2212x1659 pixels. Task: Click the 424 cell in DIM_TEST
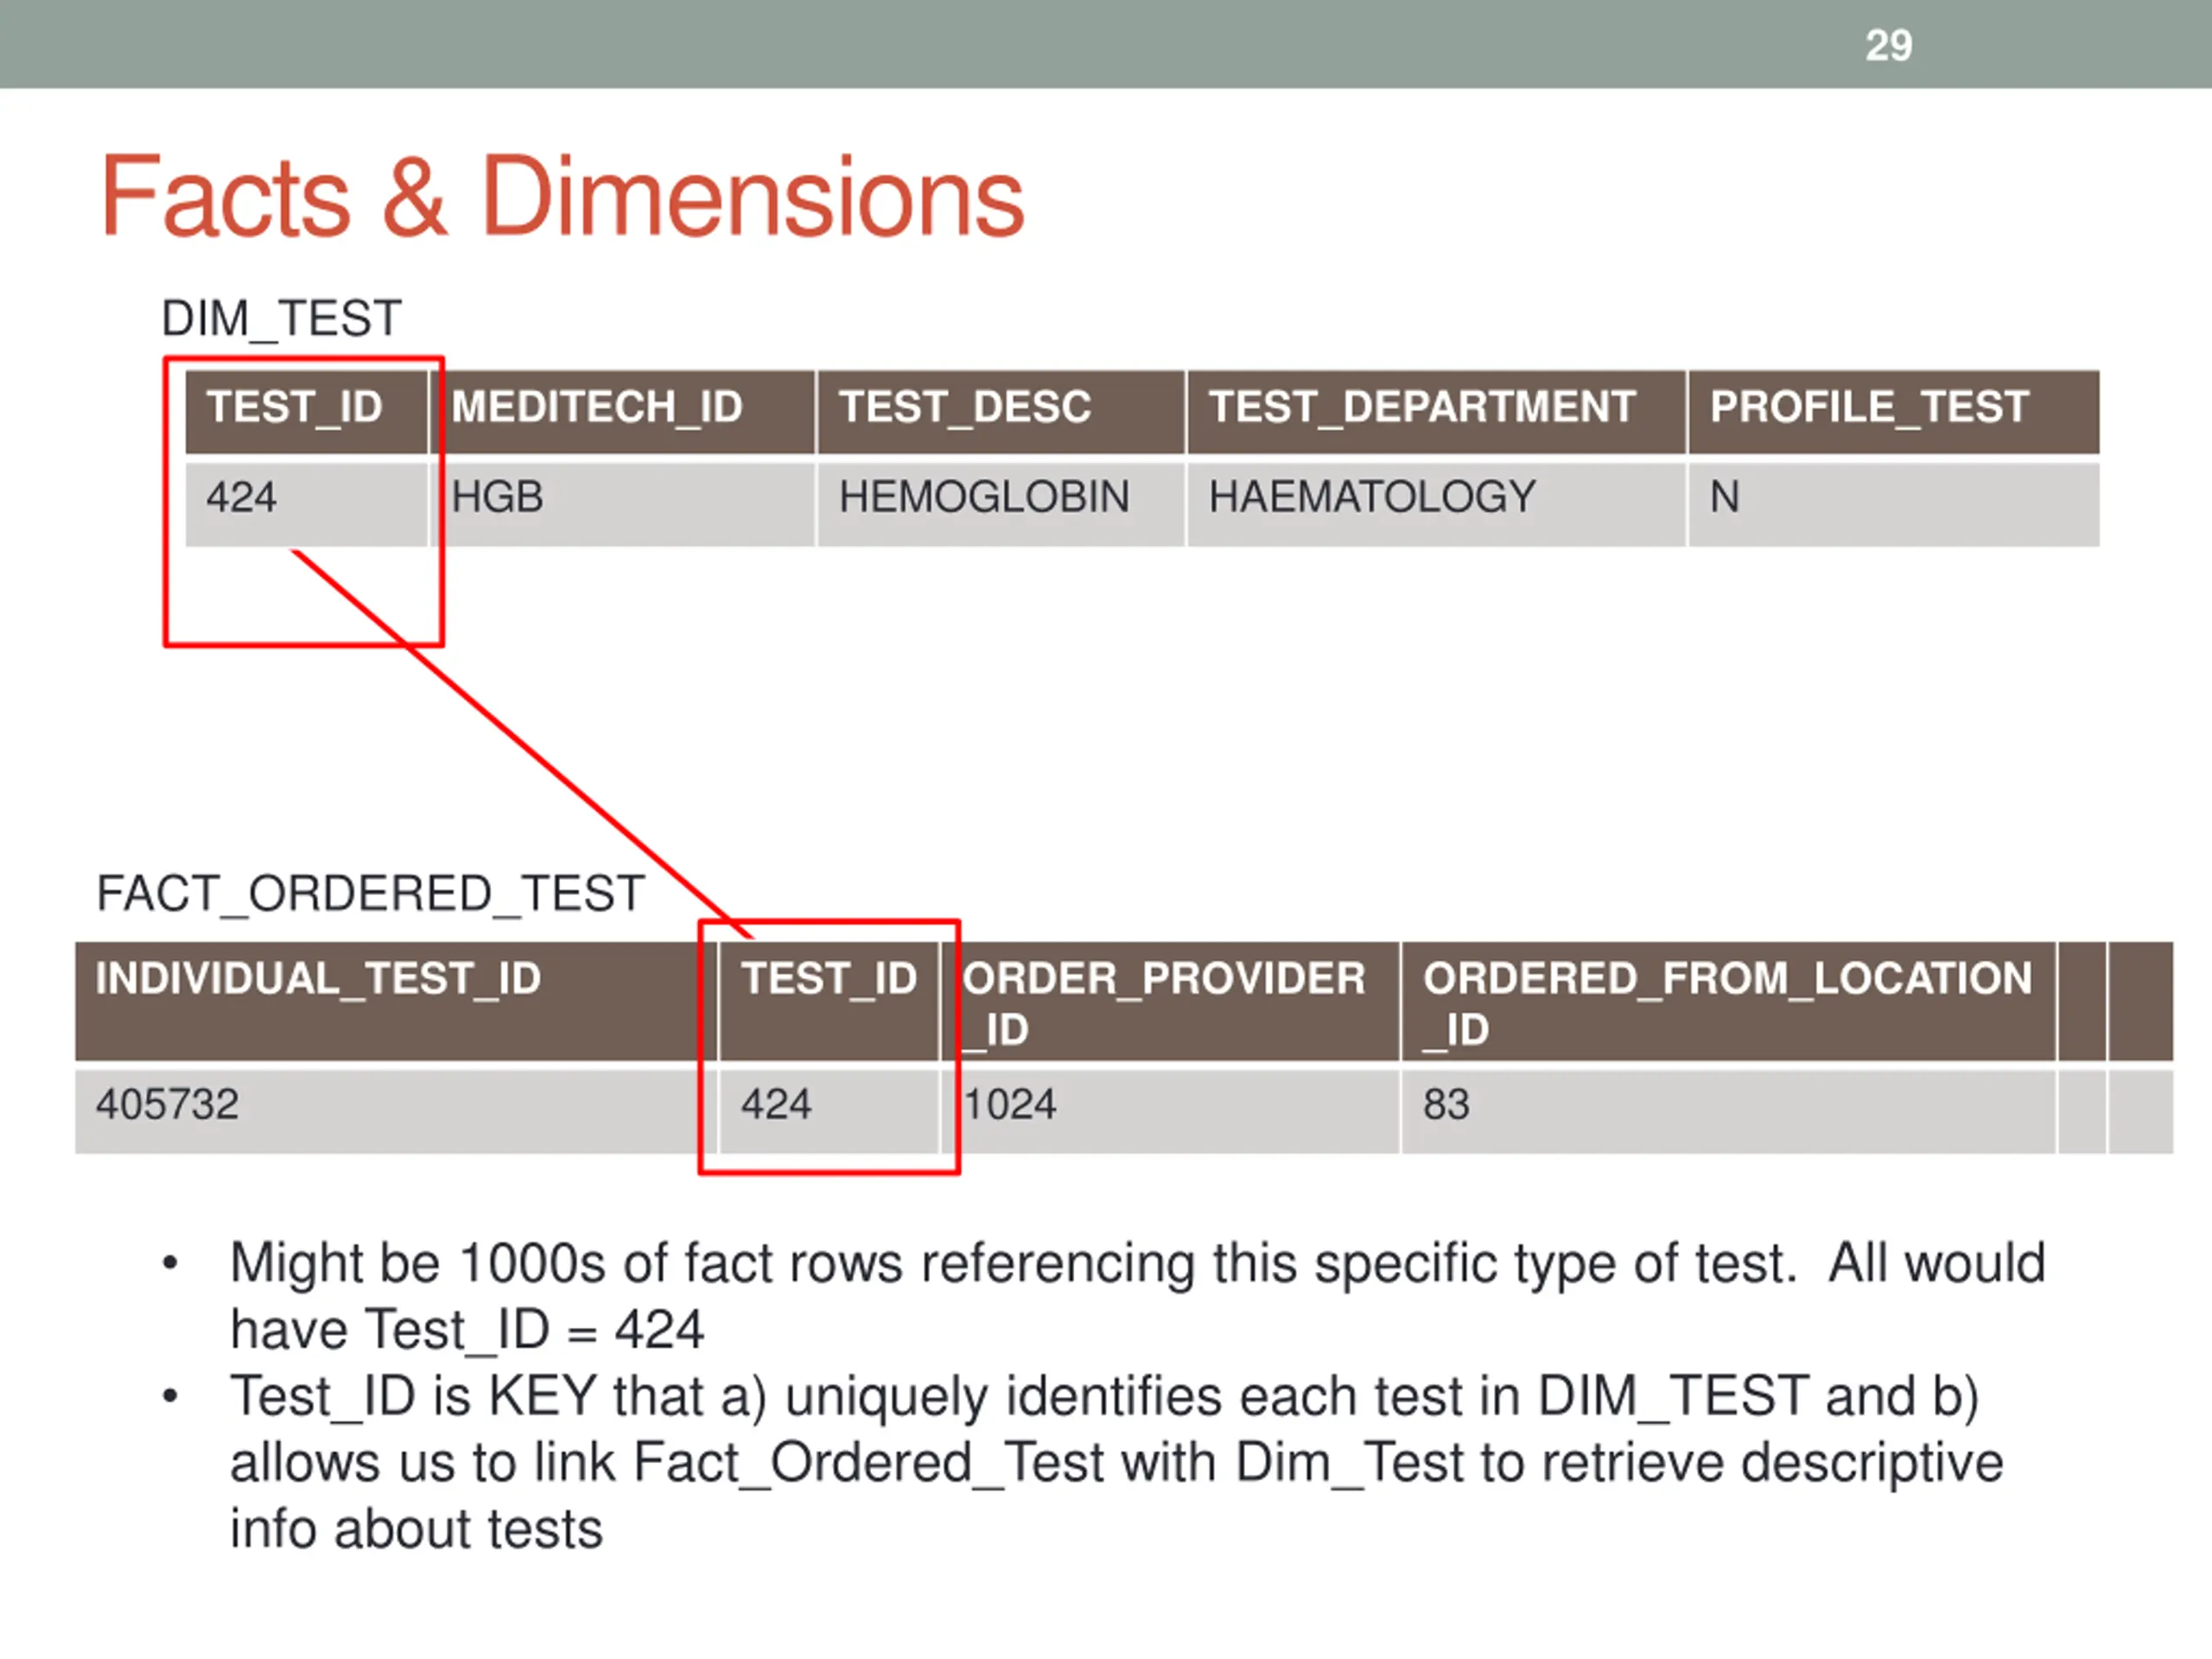click(306, 503)
